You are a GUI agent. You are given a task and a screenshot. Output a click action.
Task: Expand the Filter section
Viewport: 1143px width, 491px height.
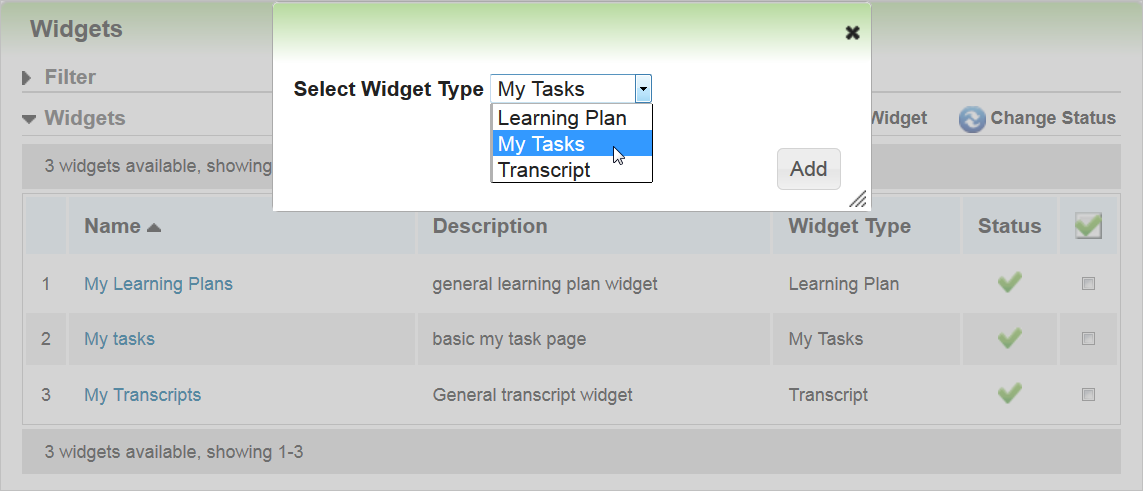[x=27, y=77]
